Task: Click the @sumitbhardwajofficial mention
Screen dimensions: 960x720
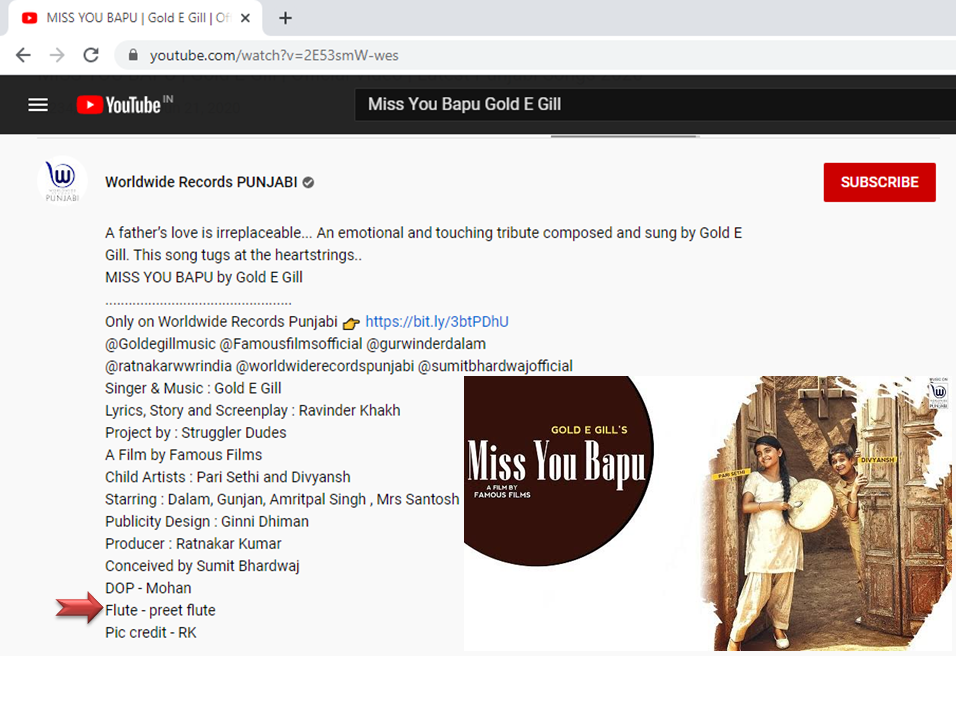Action: click(x=495, y=366)
